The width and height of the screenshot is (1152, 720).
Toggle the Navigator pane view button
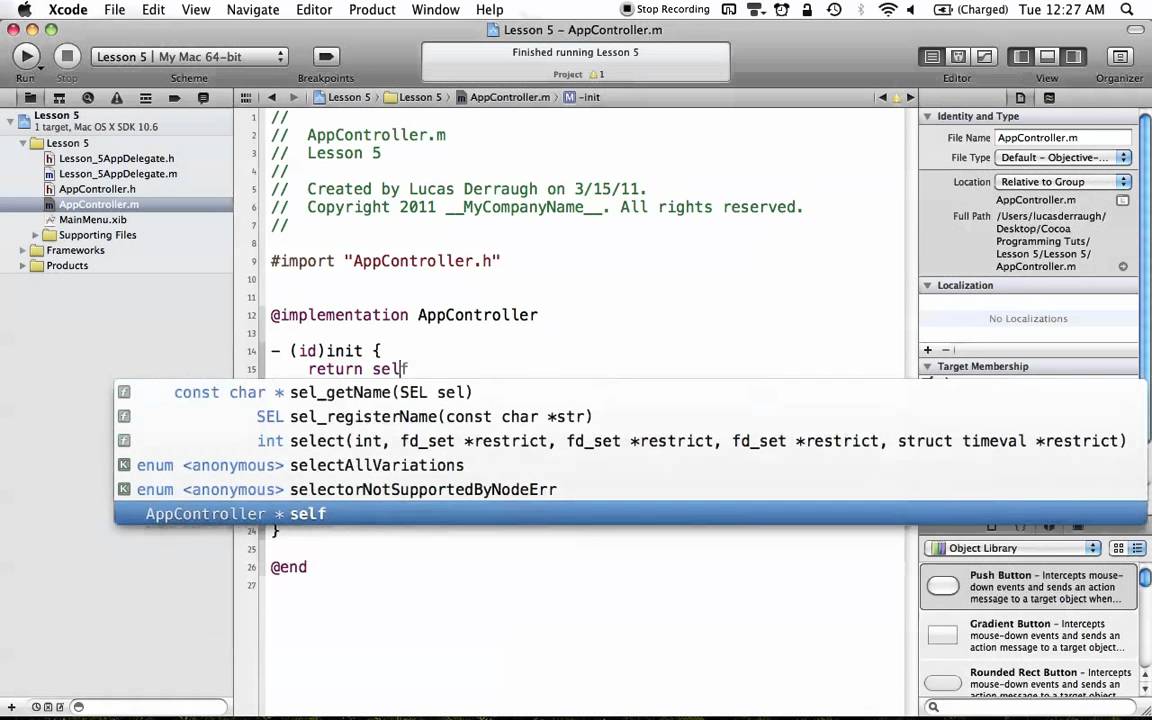tap(1021, 57)
